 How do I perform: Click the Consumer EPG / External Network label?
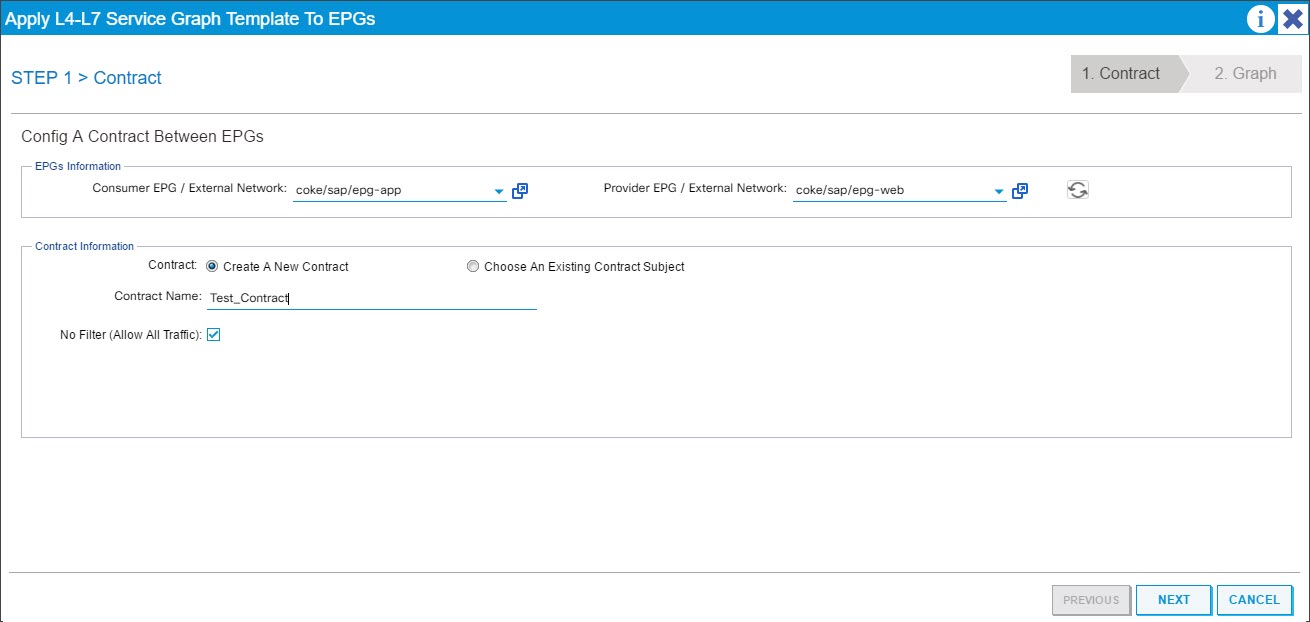tap(190, 188)
